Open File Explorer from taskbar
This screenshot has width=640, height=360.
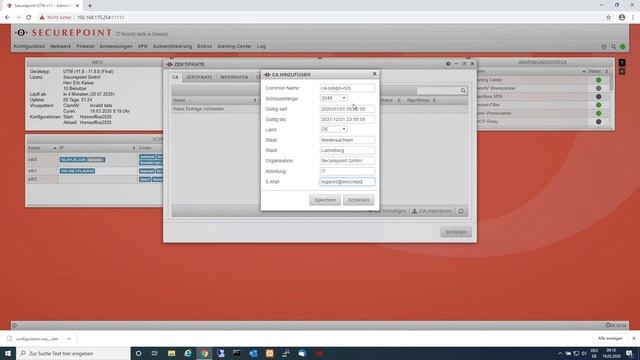(171, 353)
